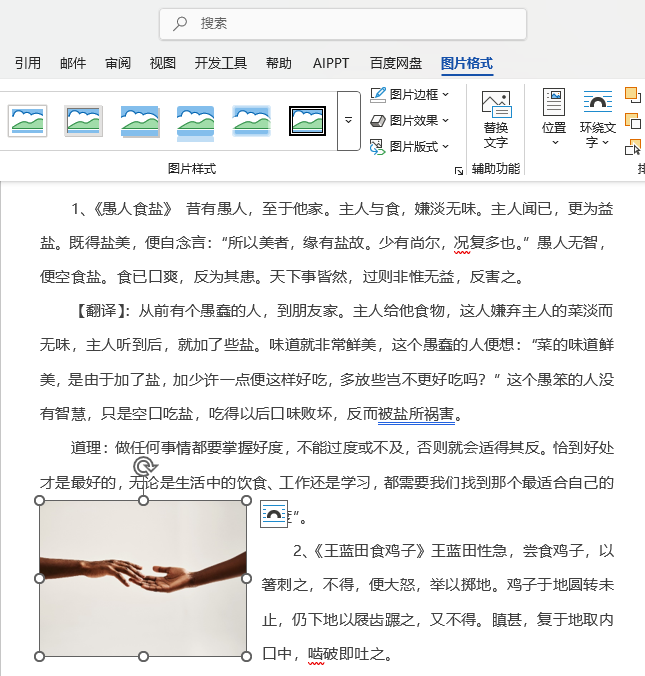
Task: Click the rotate handle above the image
Action: (144, 467)
